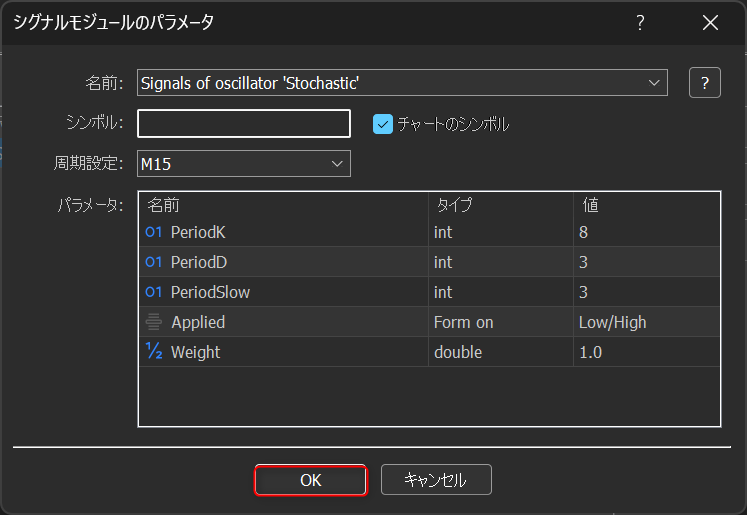Click the キャンセル button
The height and width of the screenshot is (515, 747).
436,480
